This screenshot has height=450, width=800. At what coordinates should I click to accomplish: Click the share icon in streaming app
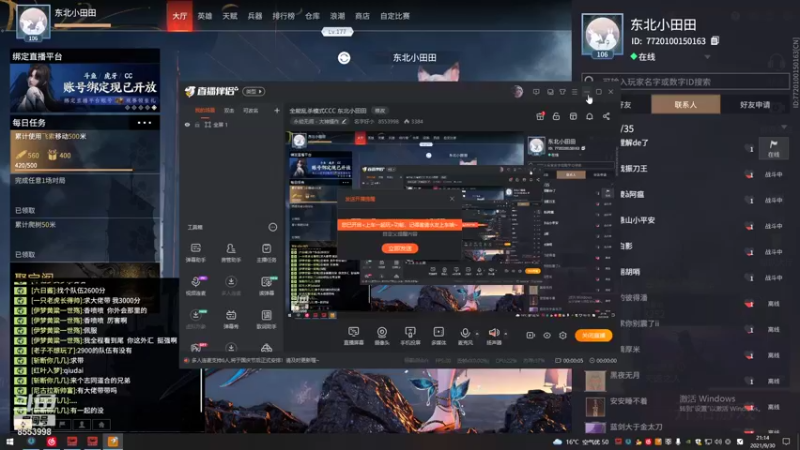pyautogui.click(x=606, y=116)
